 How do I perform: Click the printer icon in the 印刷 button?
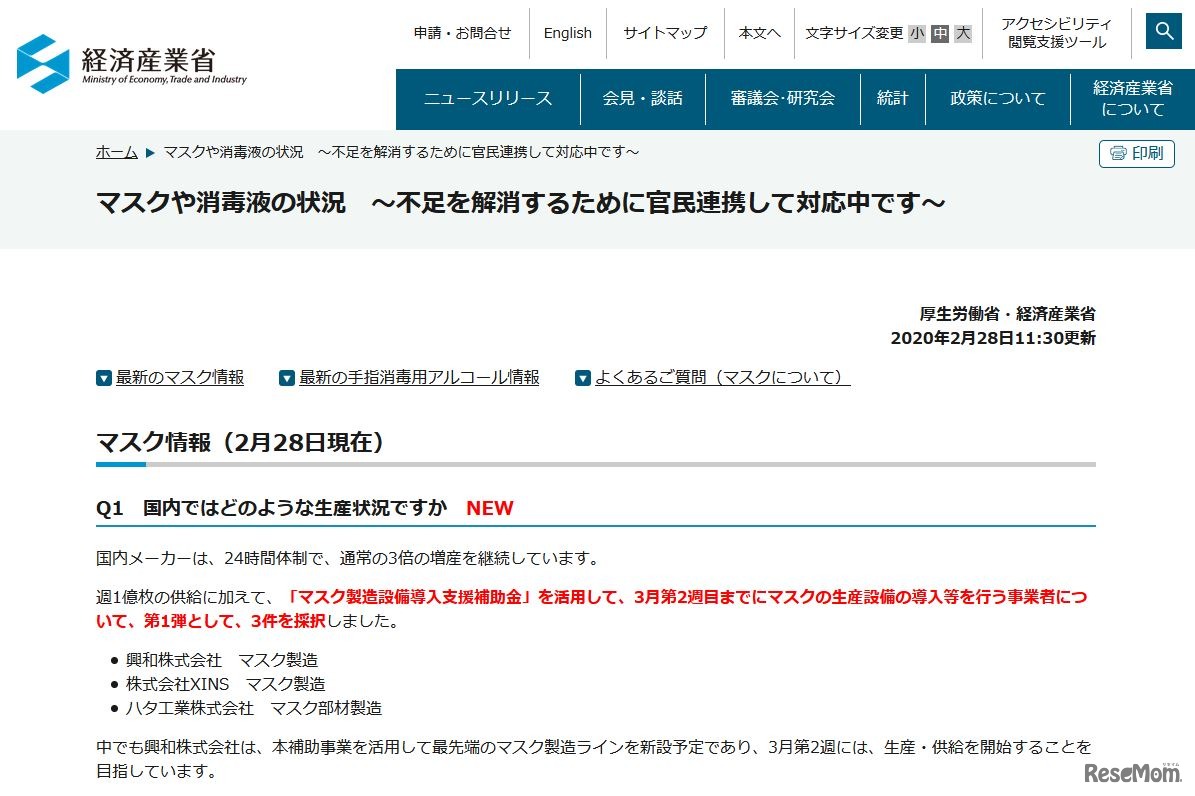point(1118,153)
